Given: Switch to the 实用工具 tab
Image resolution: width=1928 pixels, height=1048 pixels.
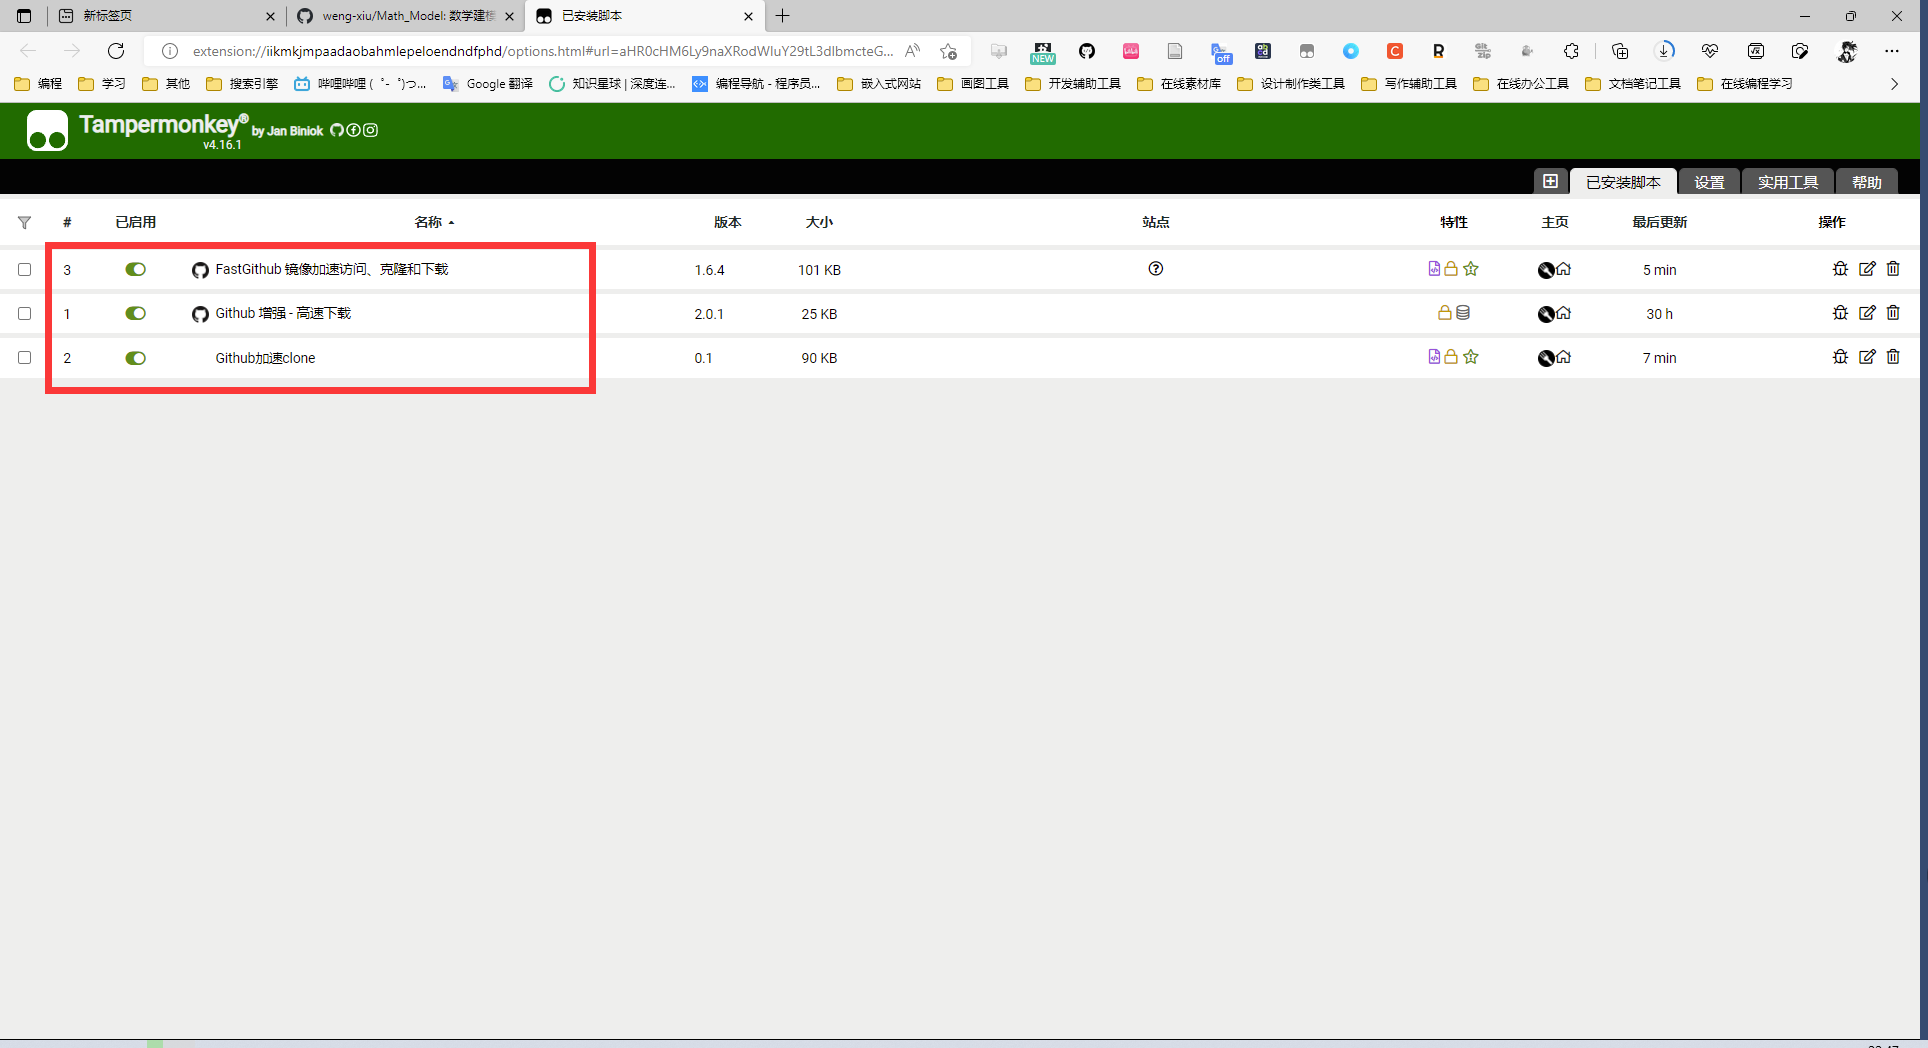Looking at the screenshot, I should click(1788, 182).
